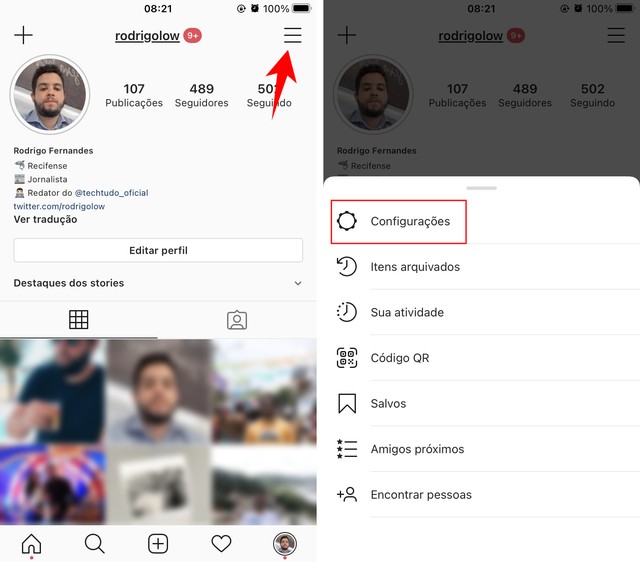Tap the profile avatar in the bottom bar
The width and height of the screenshot is (640, 562).
point(284,544)
